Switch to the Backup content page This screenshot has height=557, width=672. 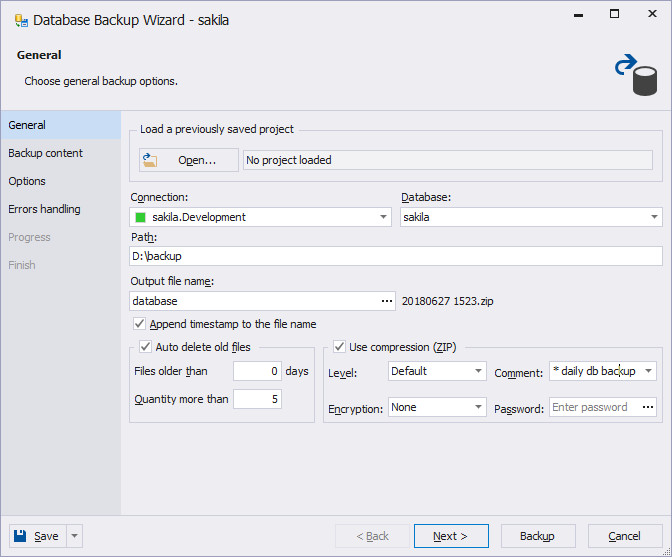[45, 153]
